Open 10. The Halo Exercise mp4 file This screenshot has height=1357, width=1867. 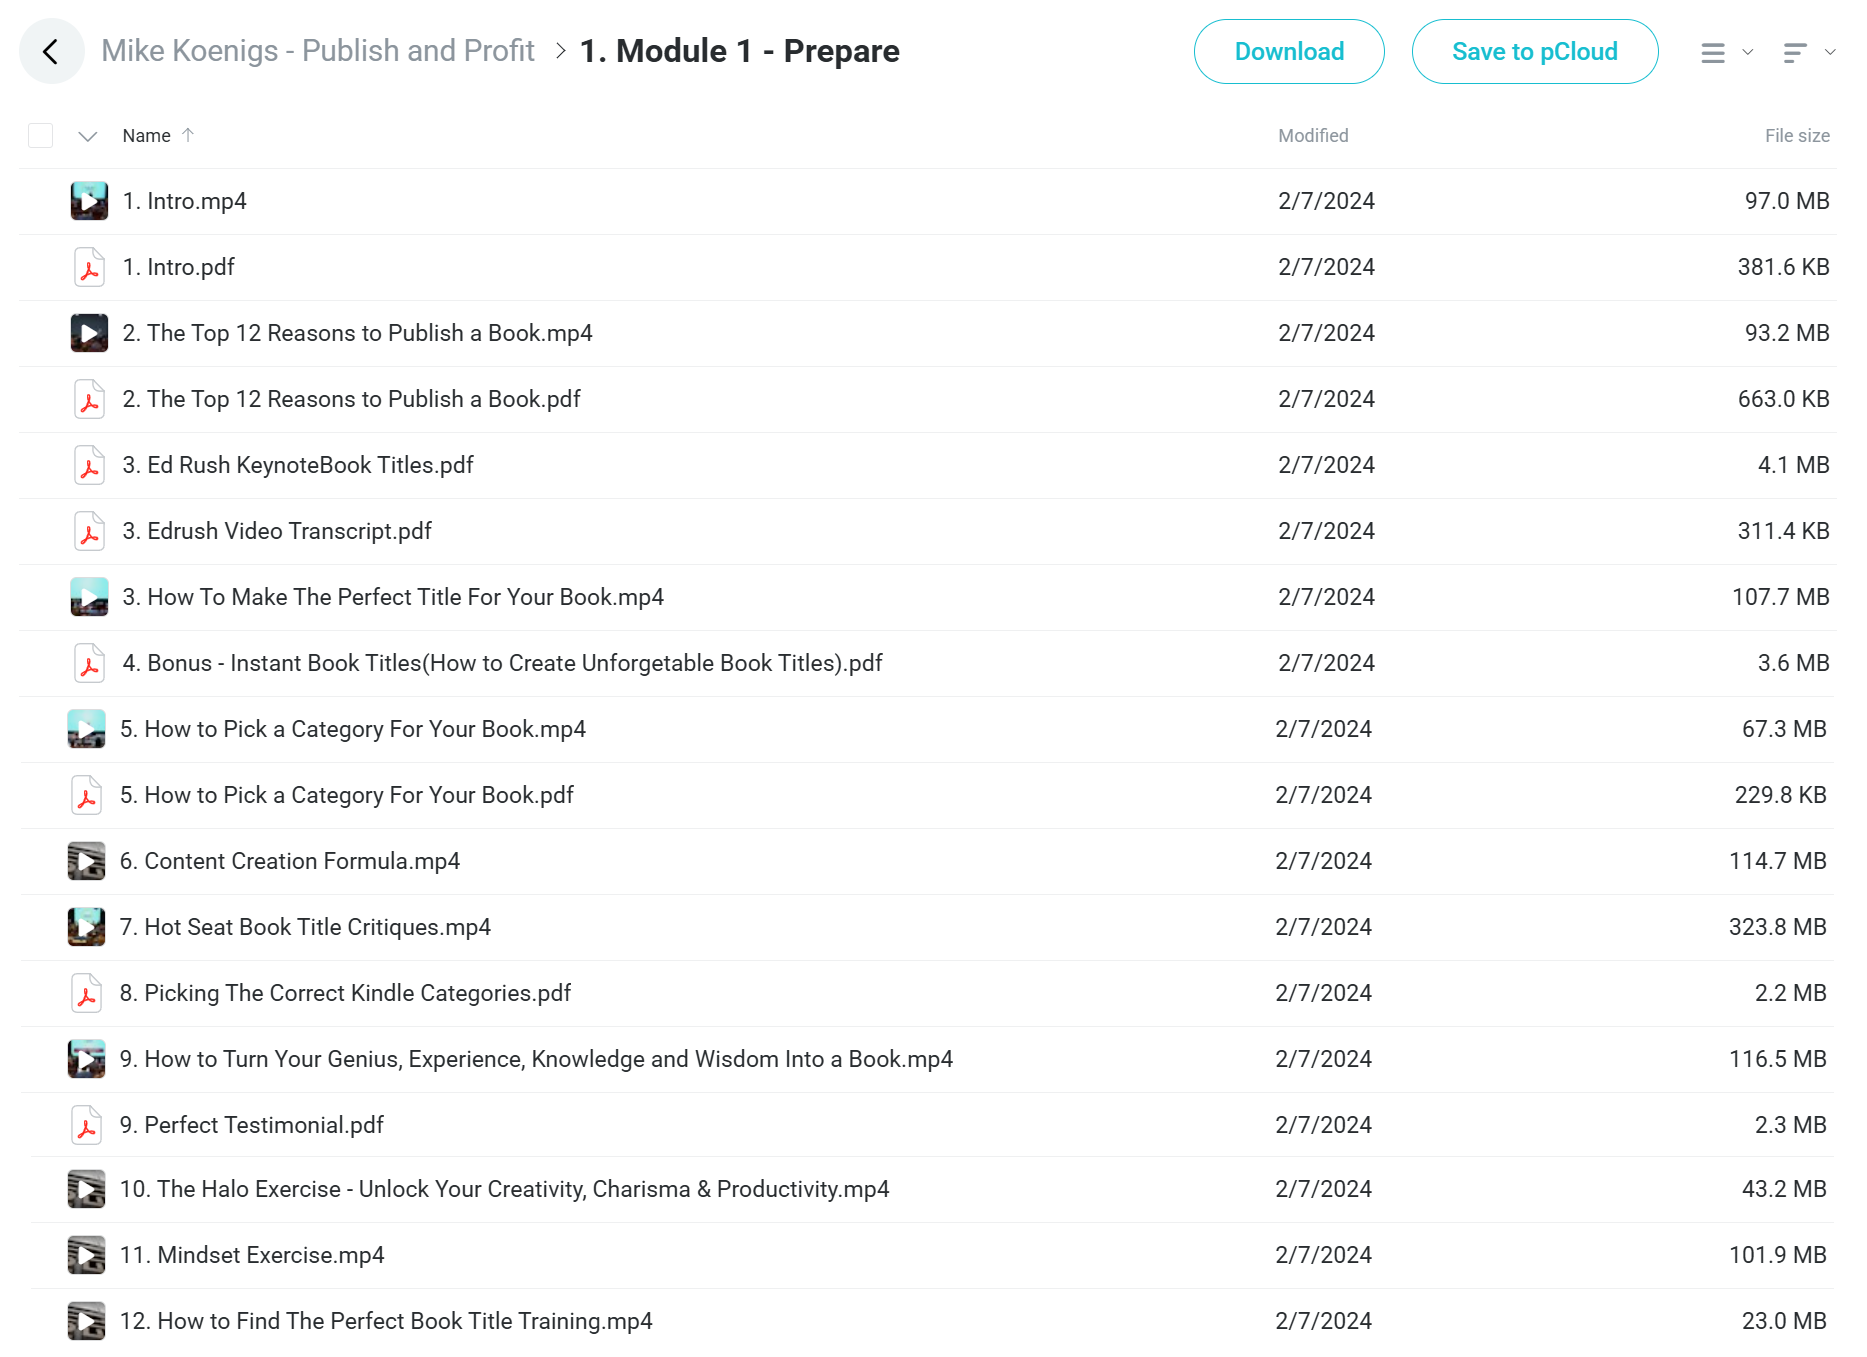(x=504, y=1189)
